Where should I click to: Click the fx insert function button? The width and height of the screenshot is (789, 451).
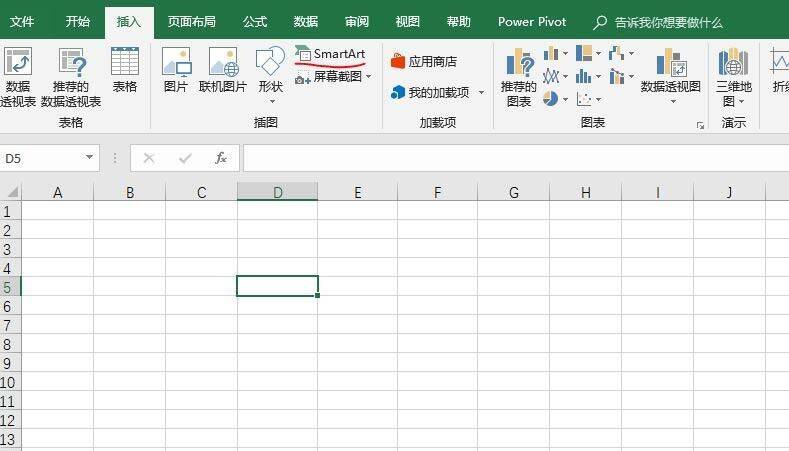coord(221,158)
